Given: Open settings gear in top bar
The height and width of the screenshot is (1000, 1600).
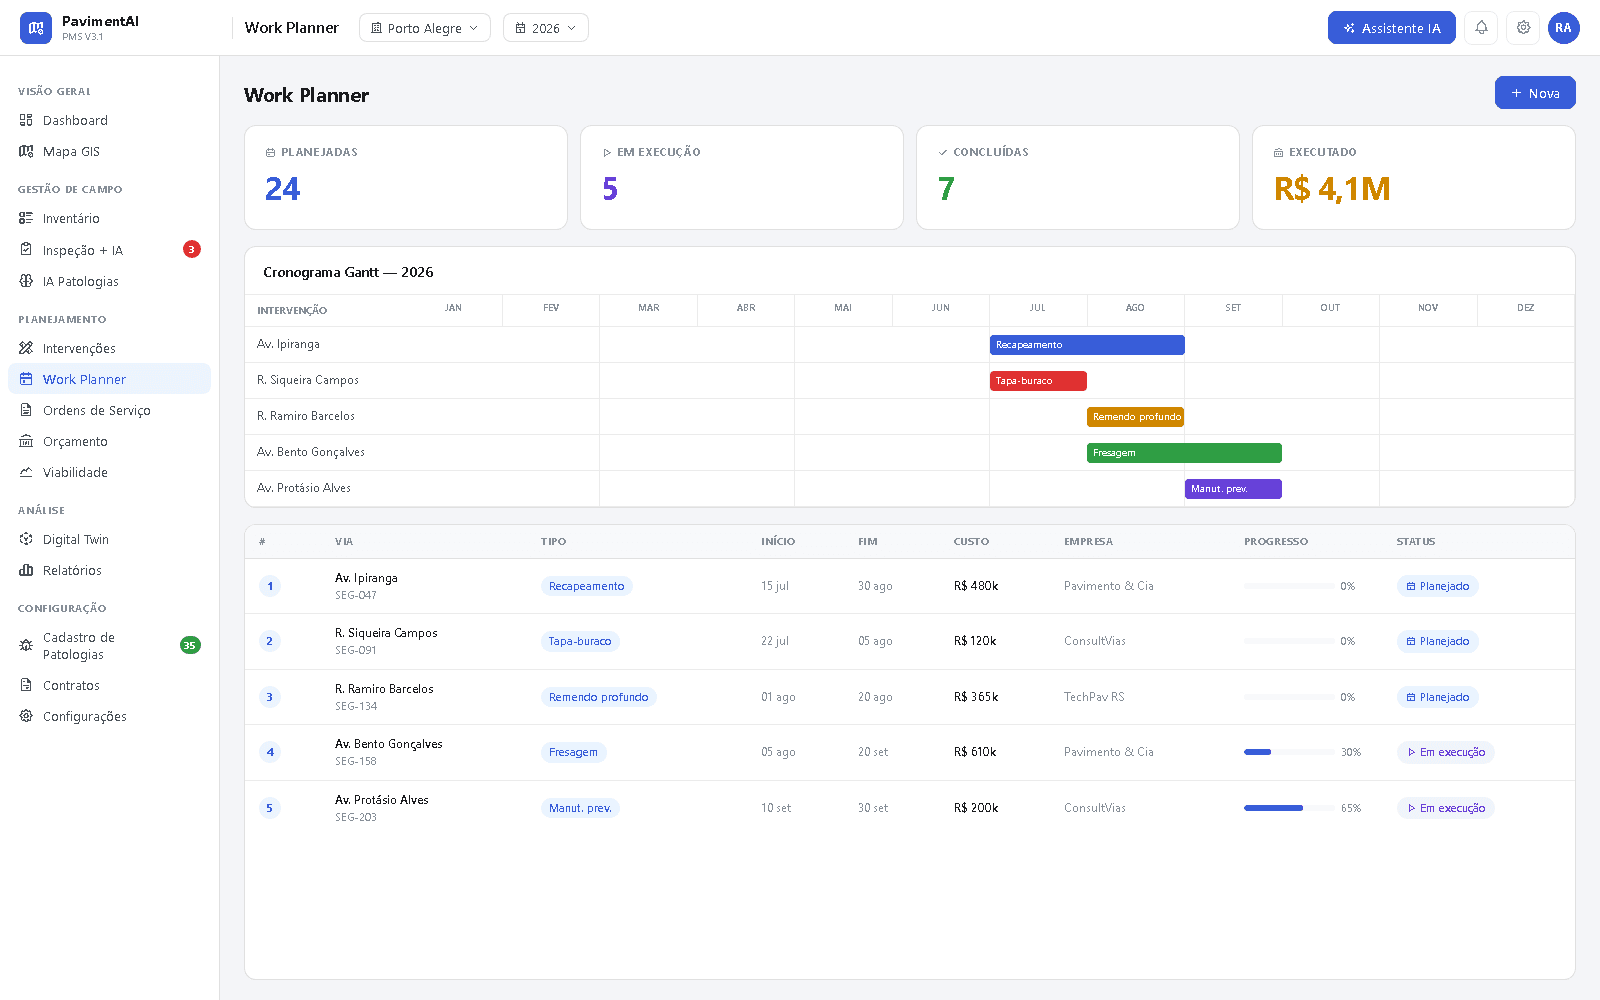Looking at the screenshot, I should point(1523,28).
